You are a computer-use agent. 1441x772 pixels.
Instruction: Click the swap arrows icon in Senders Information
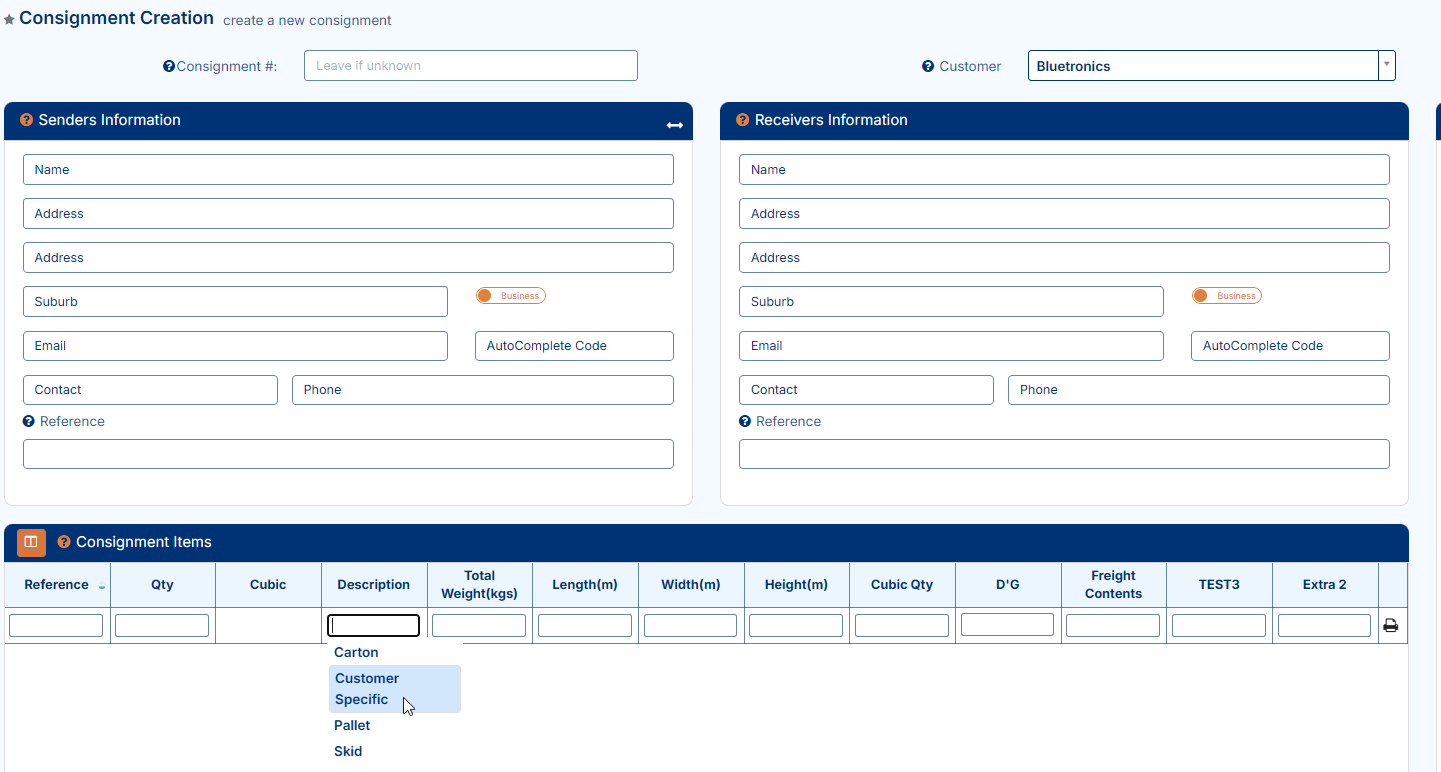675,125
